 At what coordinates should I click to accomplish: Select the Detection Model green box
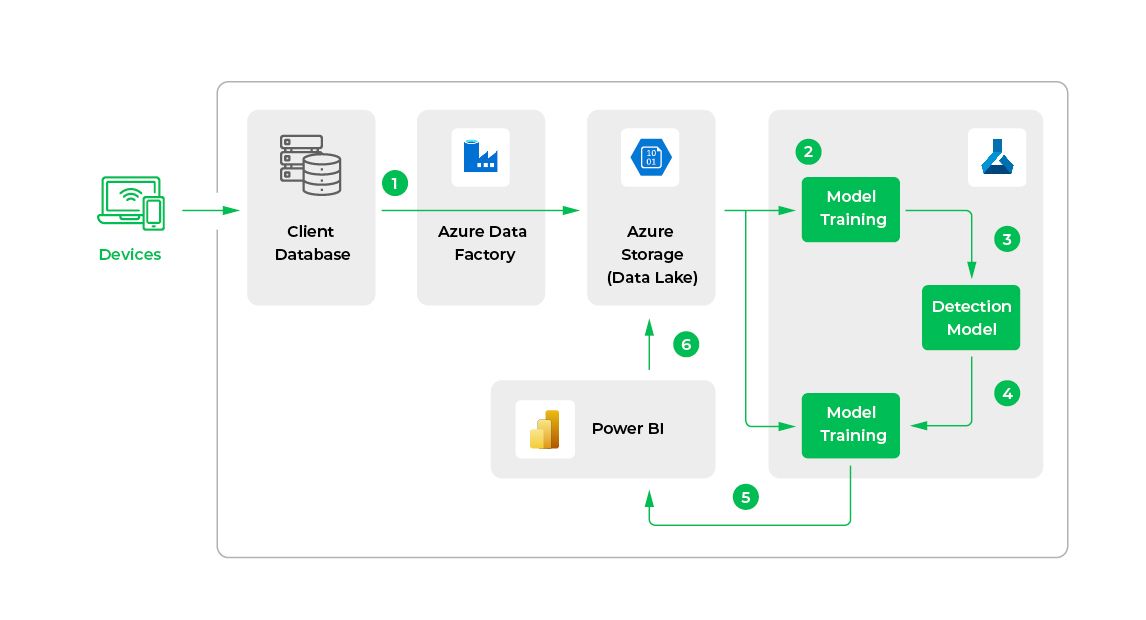970,318
